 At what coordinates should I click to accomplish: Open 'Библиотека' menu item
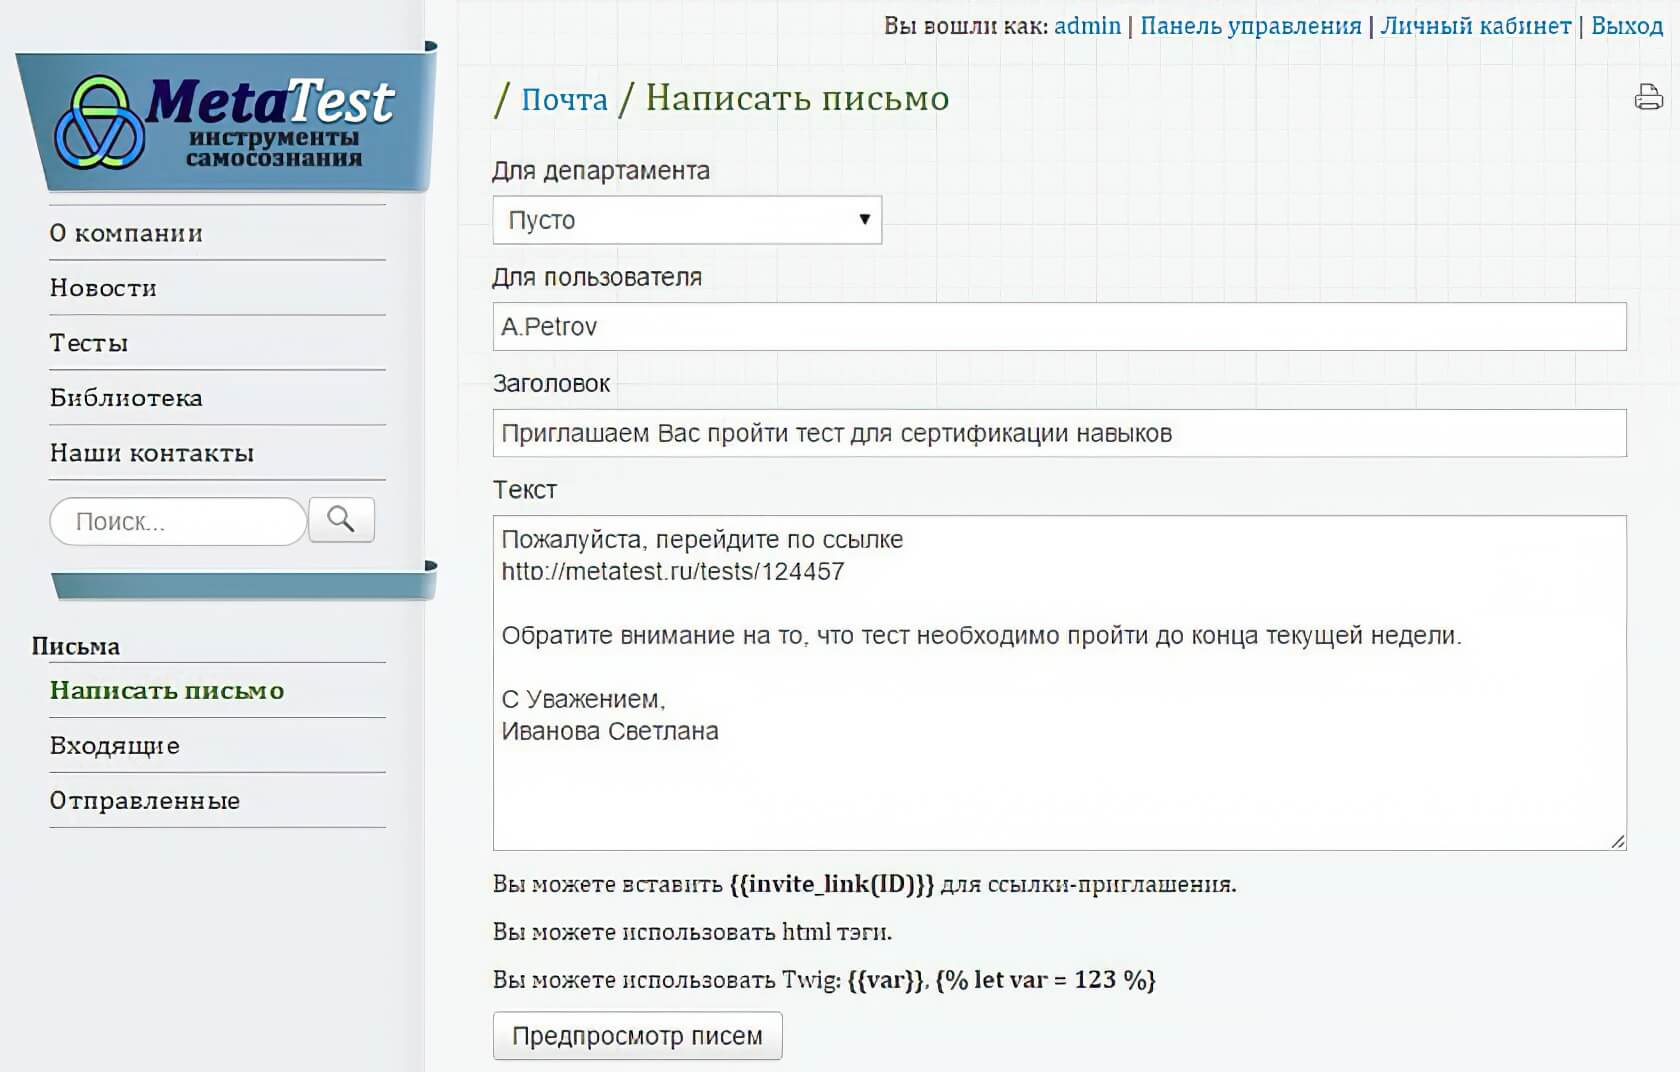click(x=126, y=398)
